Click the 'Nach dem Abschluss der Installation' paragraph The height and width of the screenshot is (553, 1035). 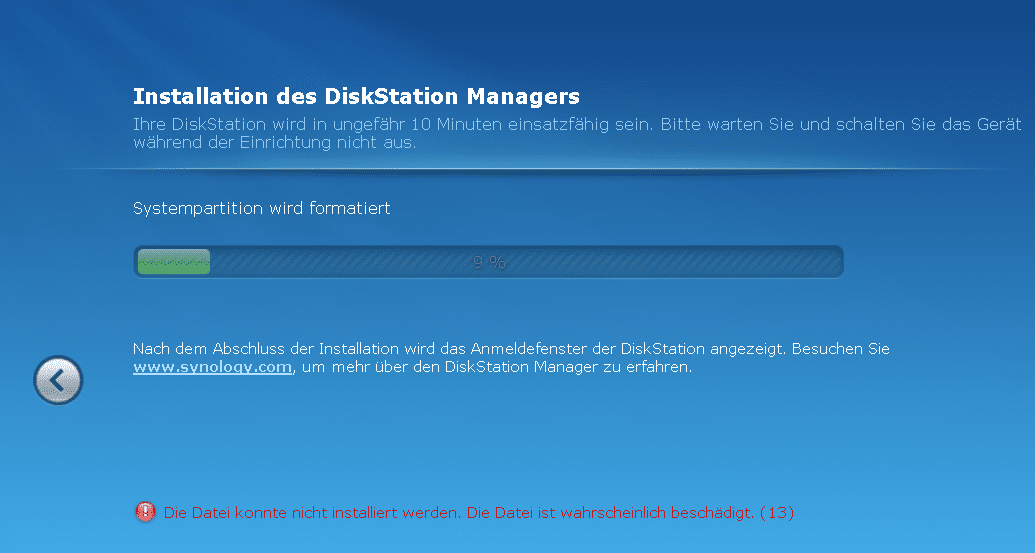point(512,358)
